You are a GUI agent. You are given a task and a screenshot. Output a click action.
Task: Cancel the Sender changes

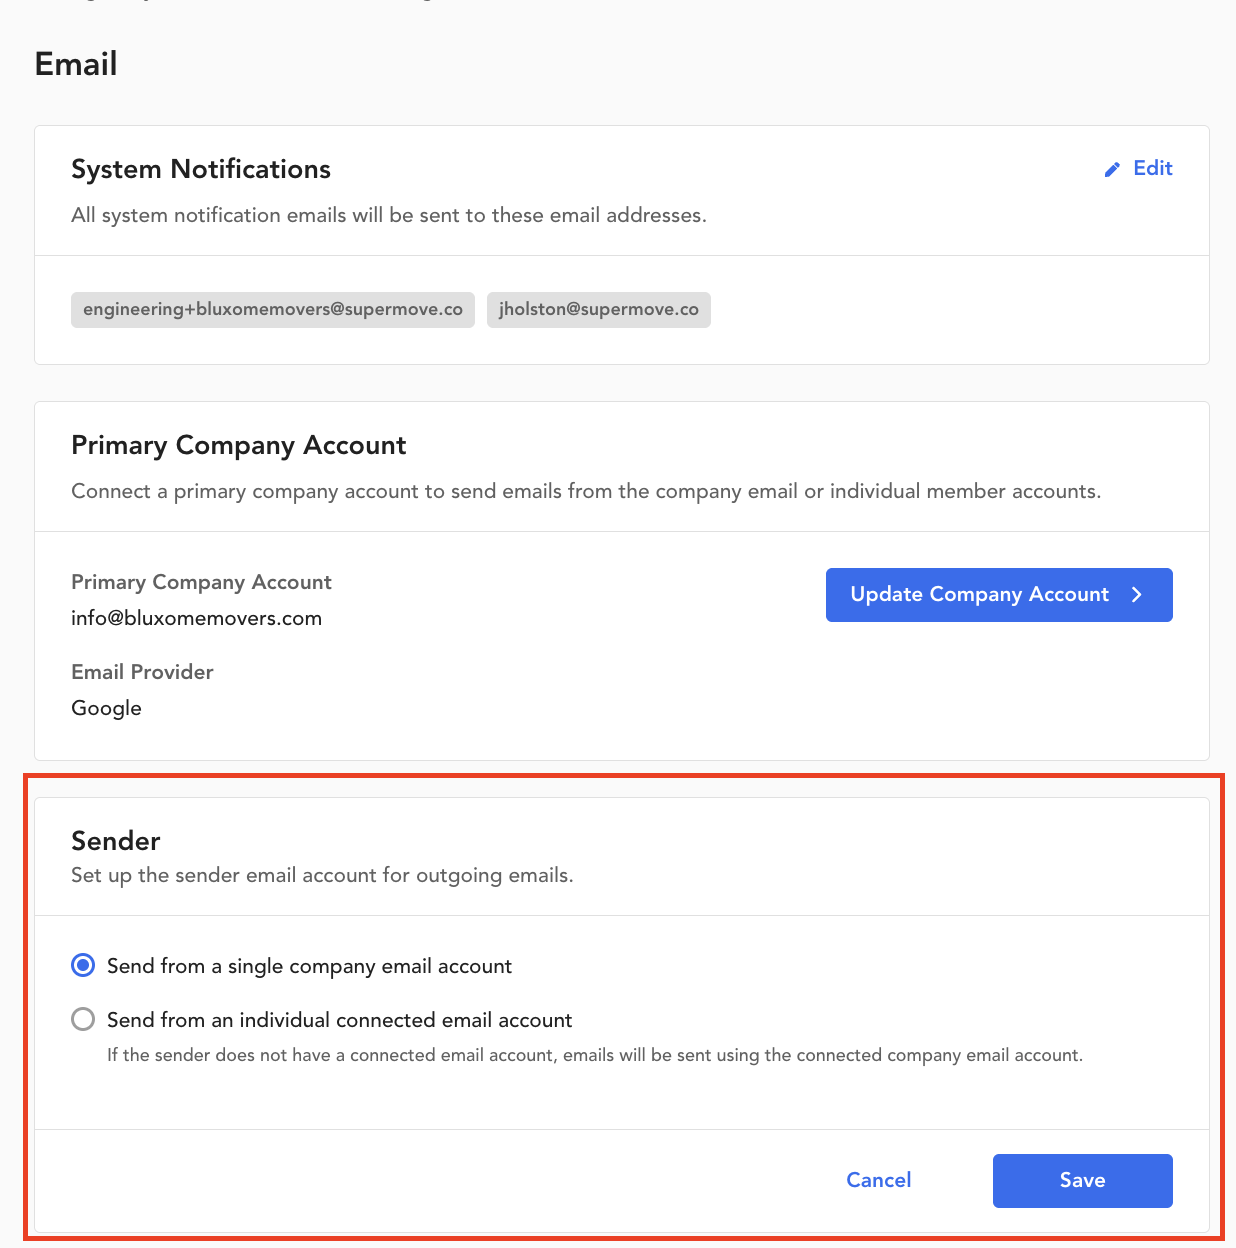879,1180
